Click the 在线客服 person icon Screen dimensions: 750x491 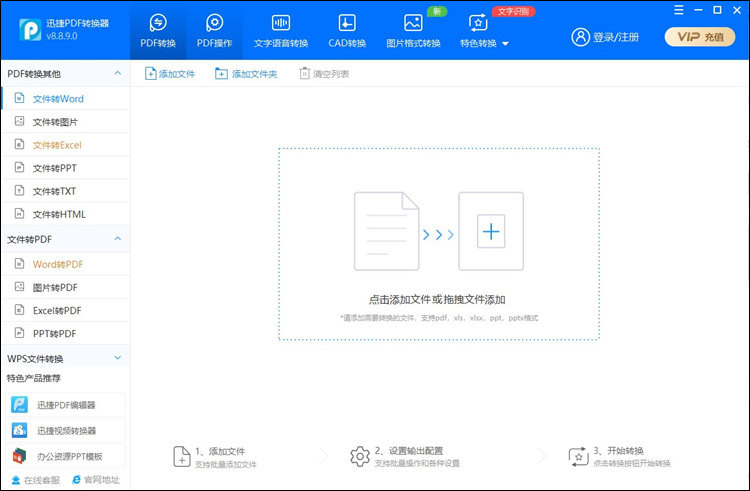pos(16,480)
